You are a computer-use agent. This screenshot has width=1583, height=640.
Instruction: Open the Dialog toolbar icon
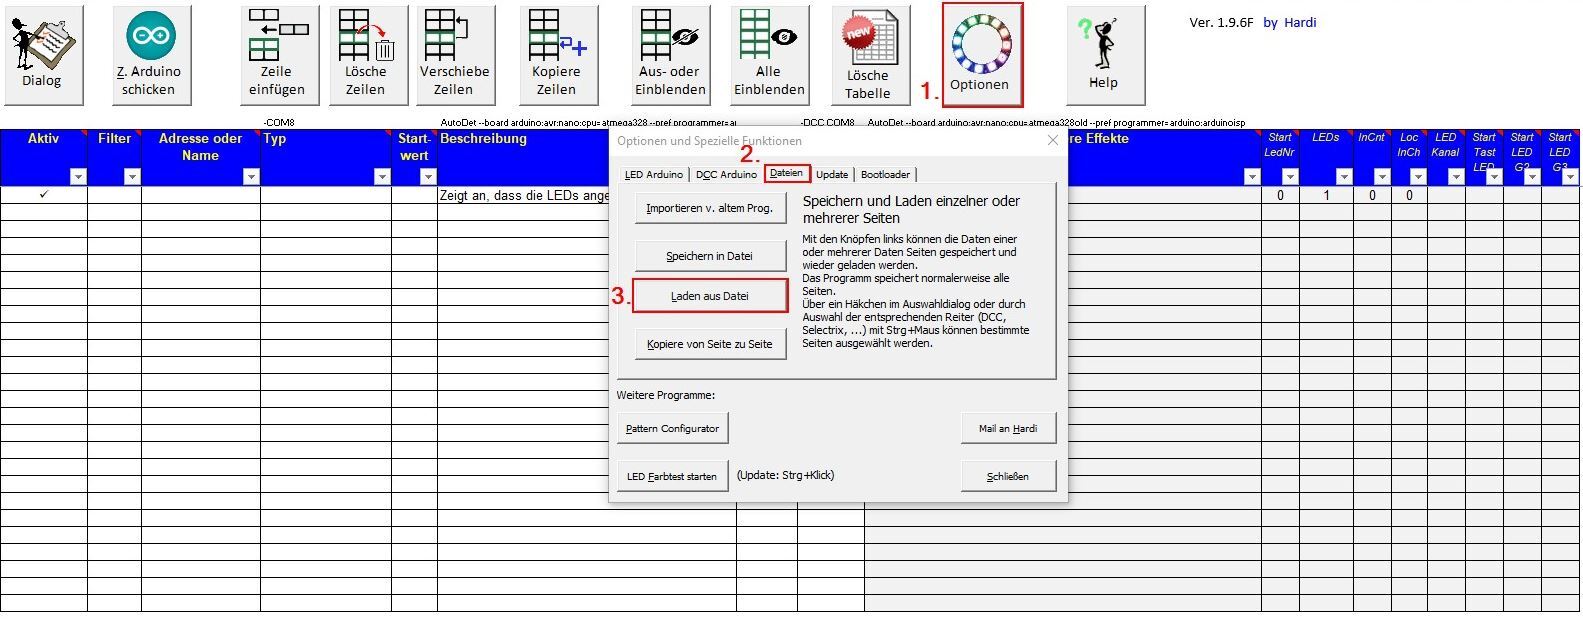tap(42, 55)
